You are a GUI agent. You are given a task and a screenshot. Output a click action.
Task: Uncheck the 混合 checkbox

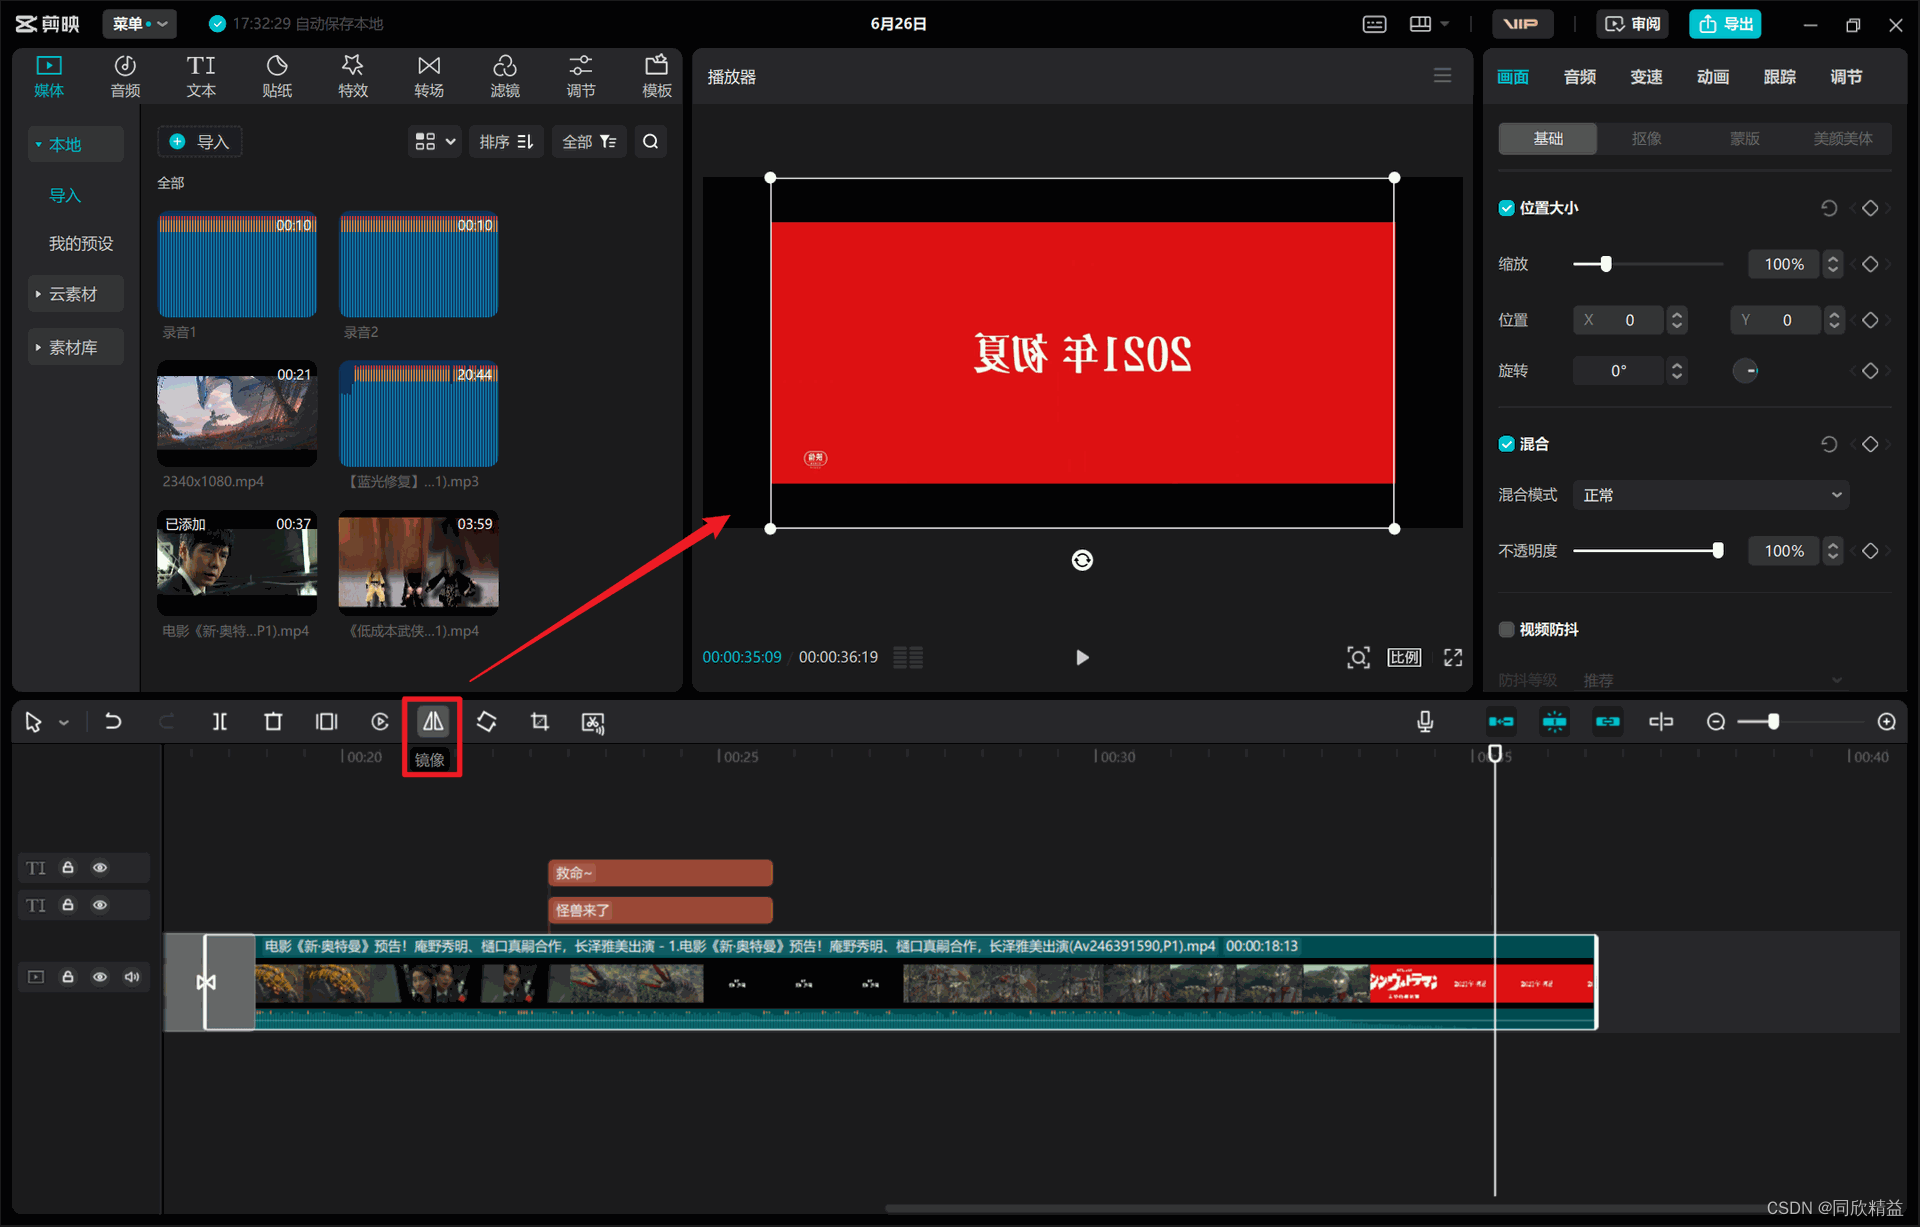pos(1506,444)
